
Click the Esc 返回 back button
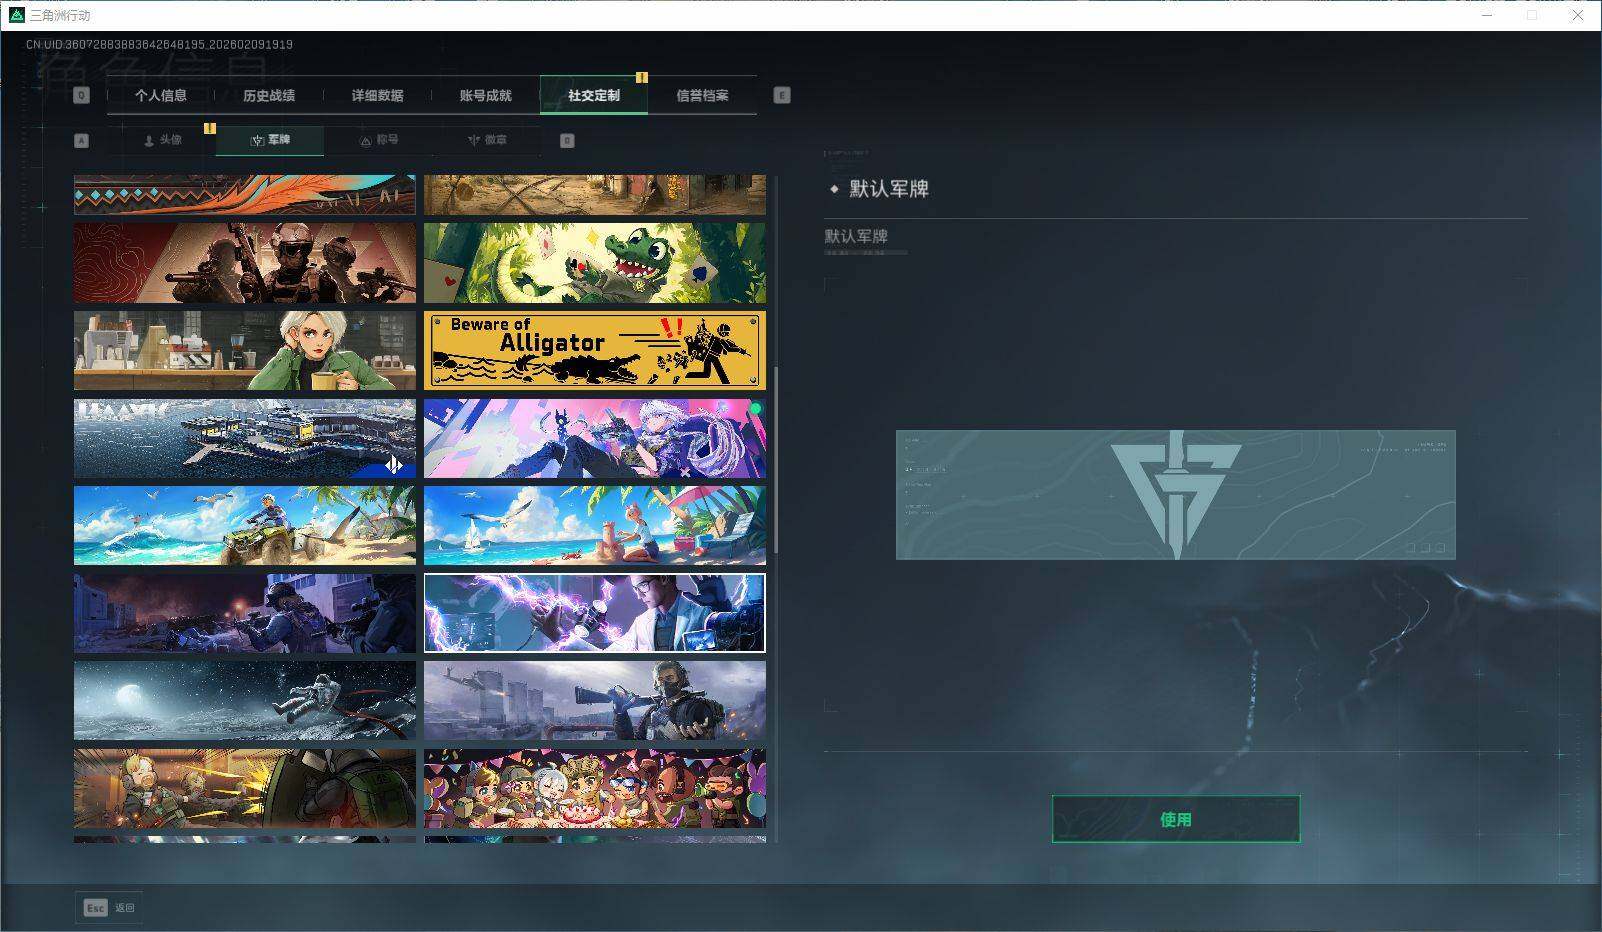pyautogui.click(x=109, y=908)
